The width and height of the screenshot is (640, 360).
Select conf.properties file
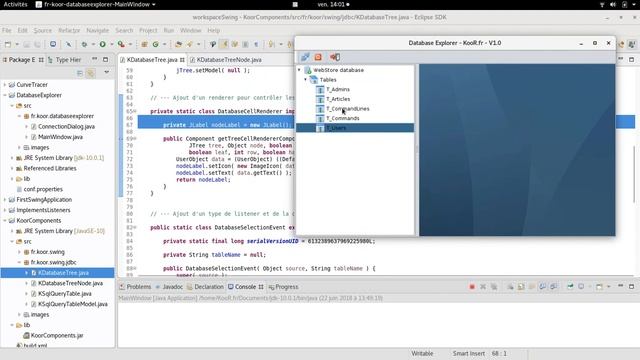click(x=43, y=189)
